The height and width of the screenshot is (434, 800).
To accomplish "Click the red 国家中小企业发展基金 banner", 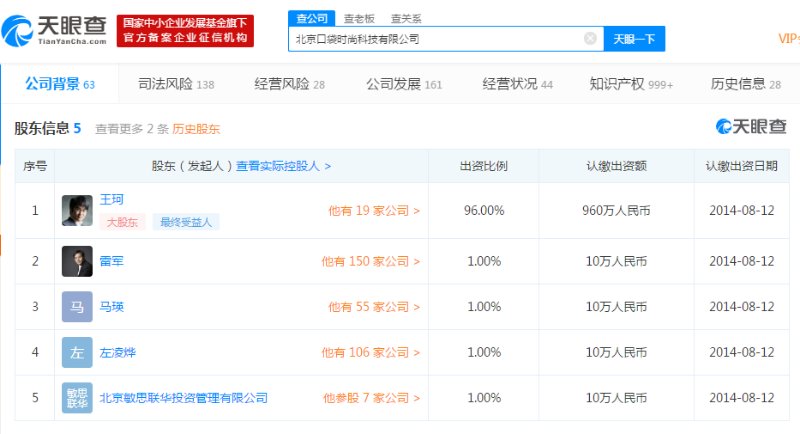I will pos(185,31).
